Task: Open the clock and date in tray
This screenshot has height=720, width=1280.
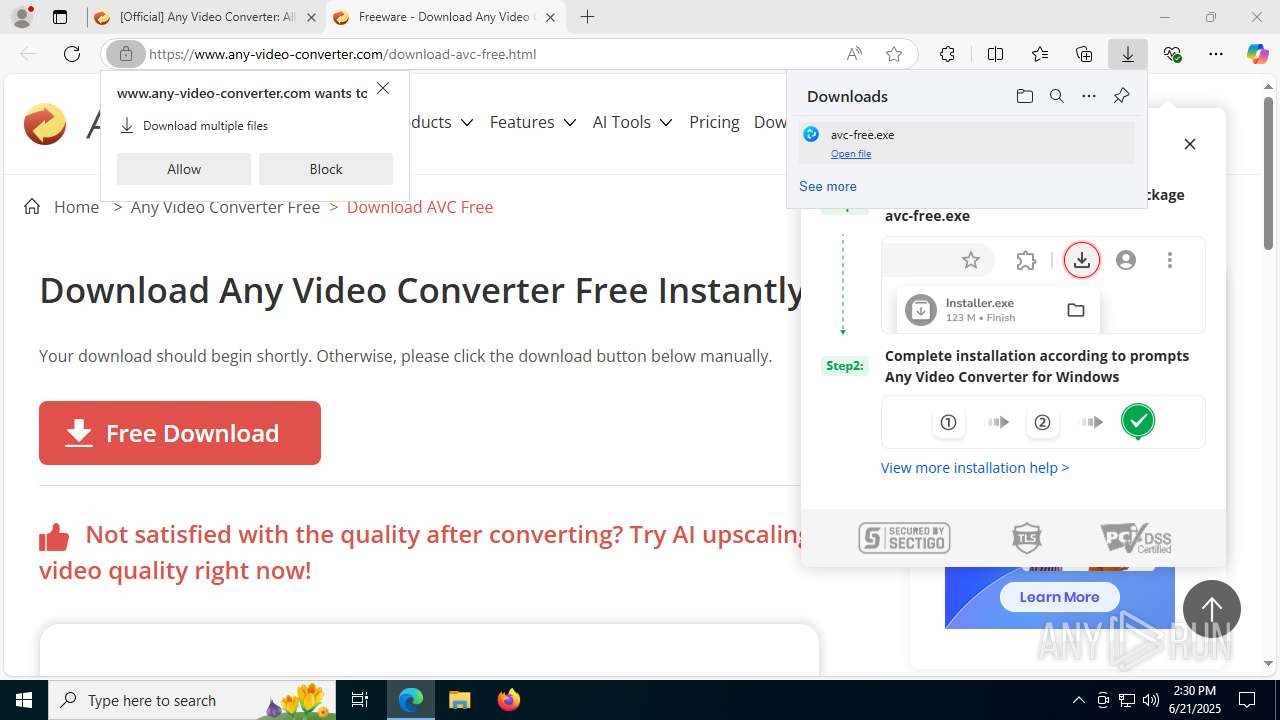Action: (x=1194, y=700)
